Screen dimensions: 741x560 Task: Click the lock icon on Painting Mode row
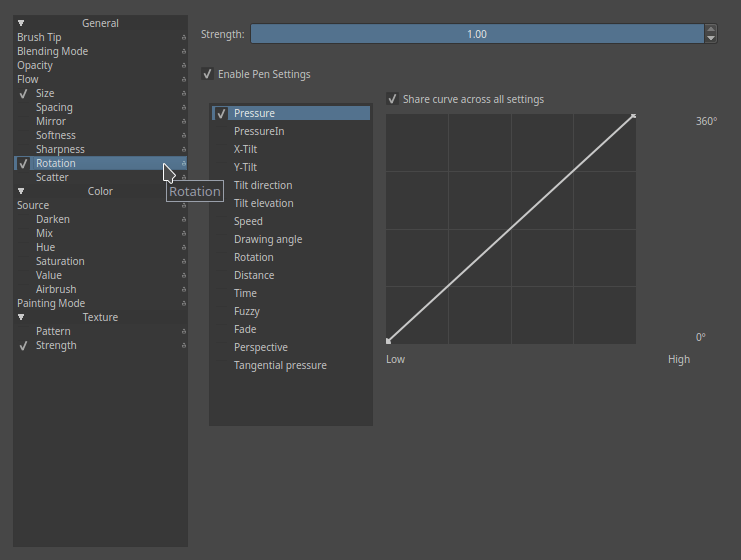[x=184, y=303]
